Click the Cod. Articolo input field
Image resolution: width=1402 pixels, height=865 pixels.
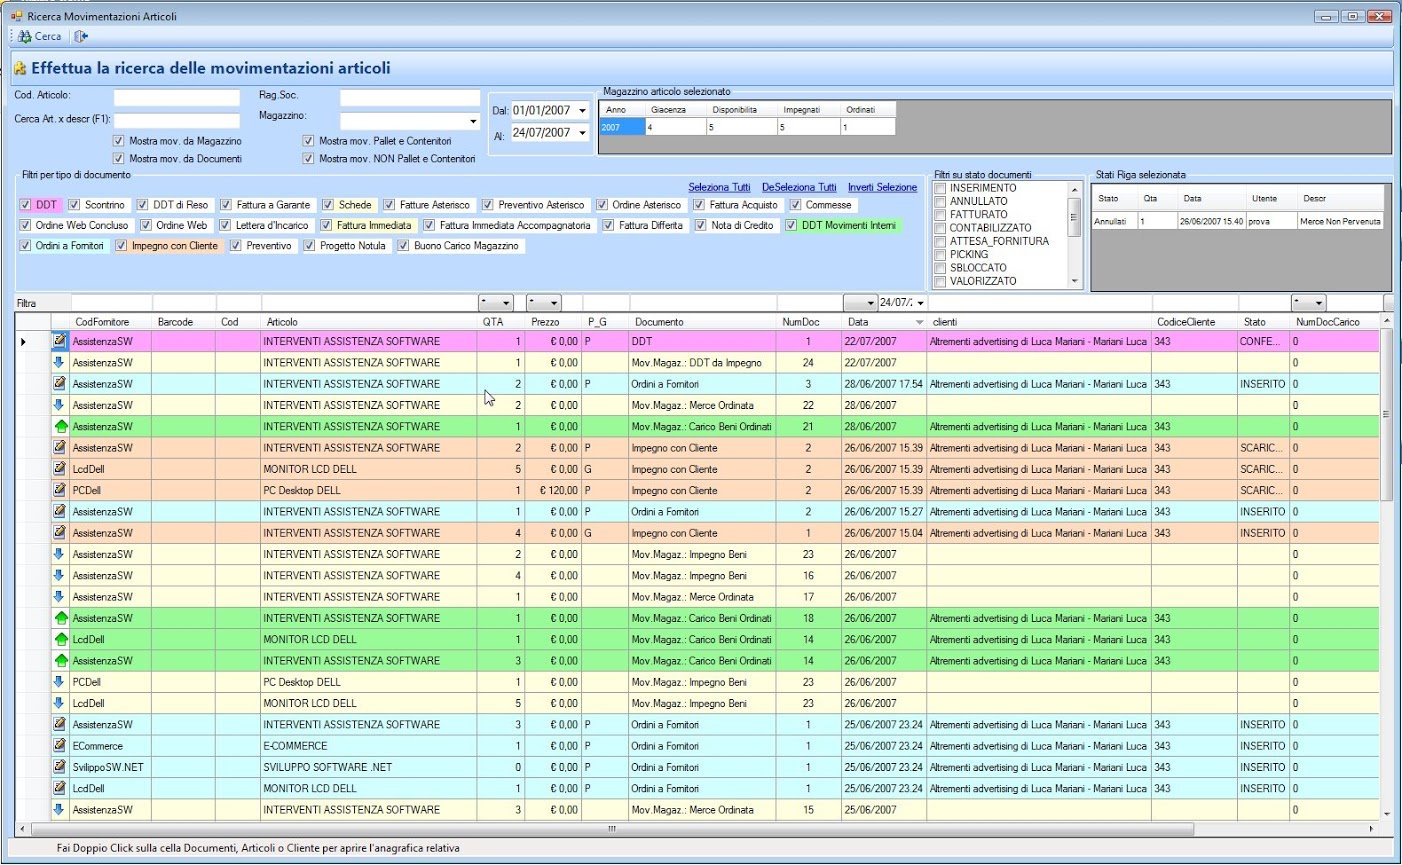[x=177, y=98]
